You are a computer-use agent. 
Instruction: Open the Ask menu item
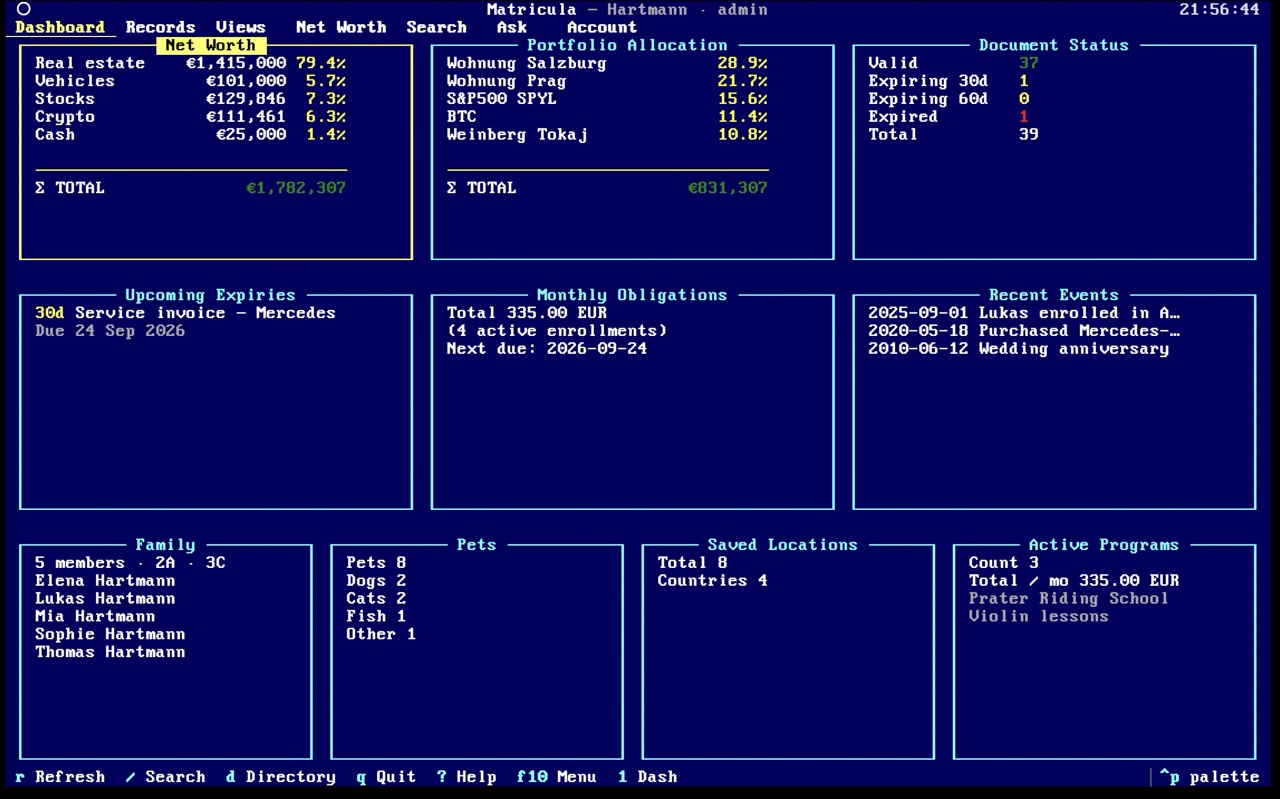[512, 27]
